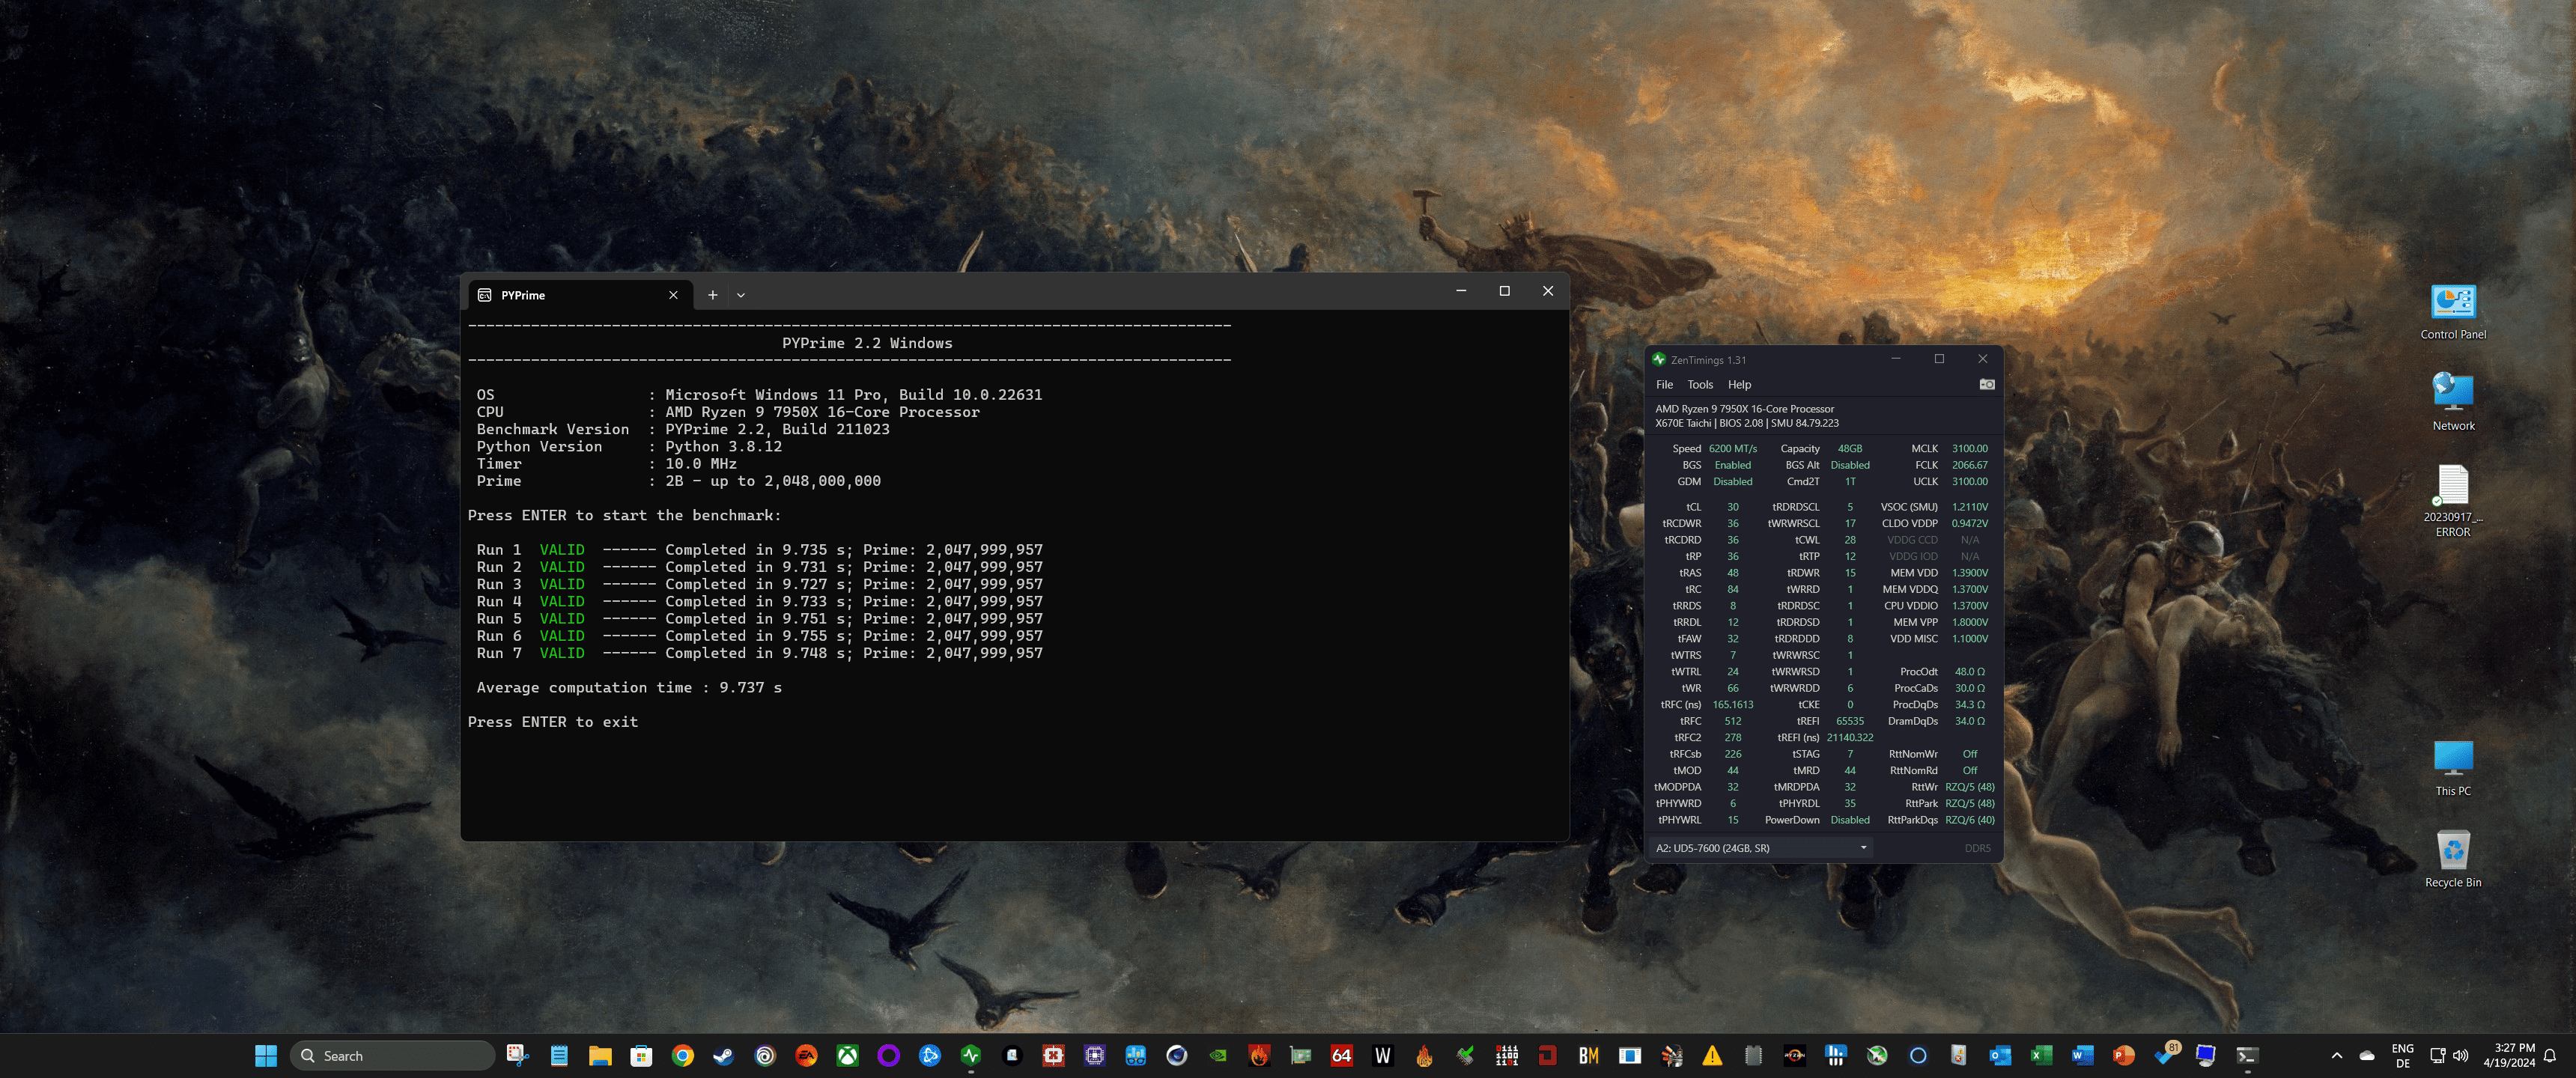2576x1078 pixels.
Task: Open the Xbox app from taskbar
Action: [x=847, y=1055]
